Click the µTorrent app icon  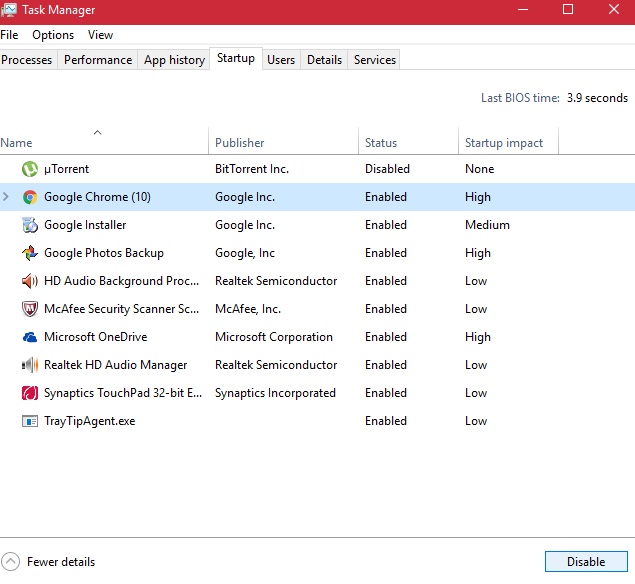click(30, 169)
